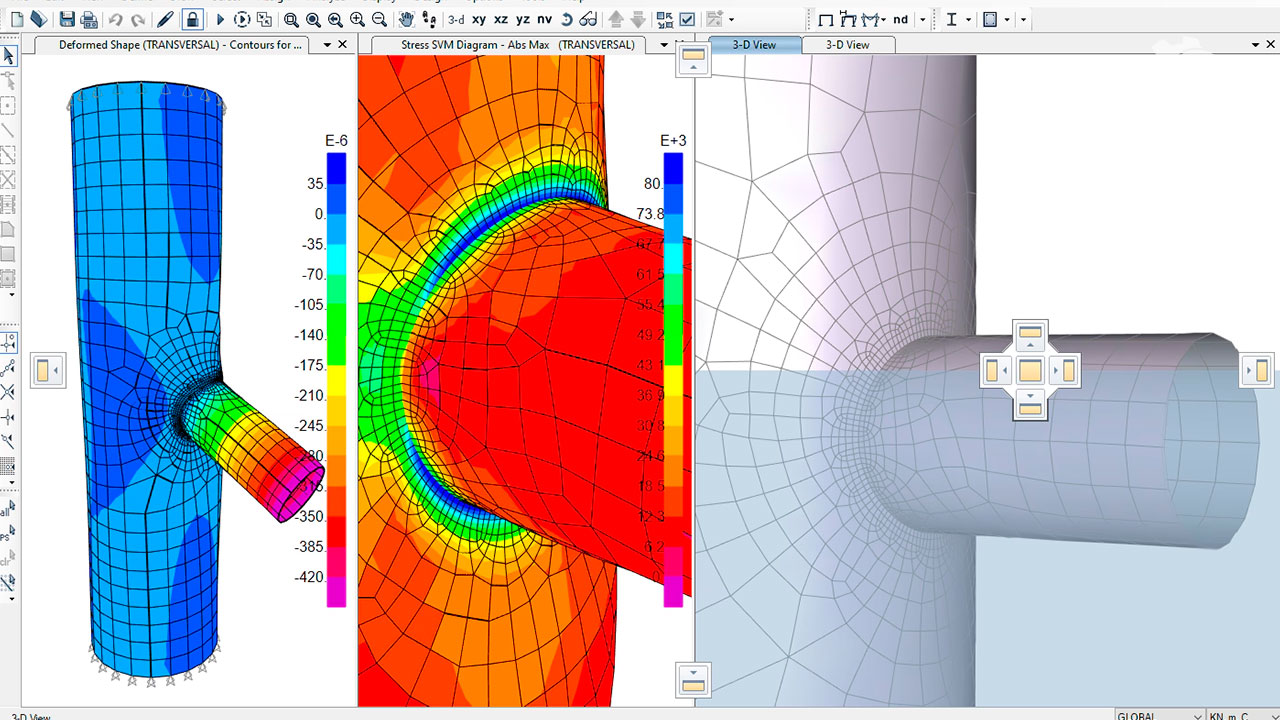Select the Pan hand tool
This screenshot has width=1280, height=720.
tap(406, 19)
